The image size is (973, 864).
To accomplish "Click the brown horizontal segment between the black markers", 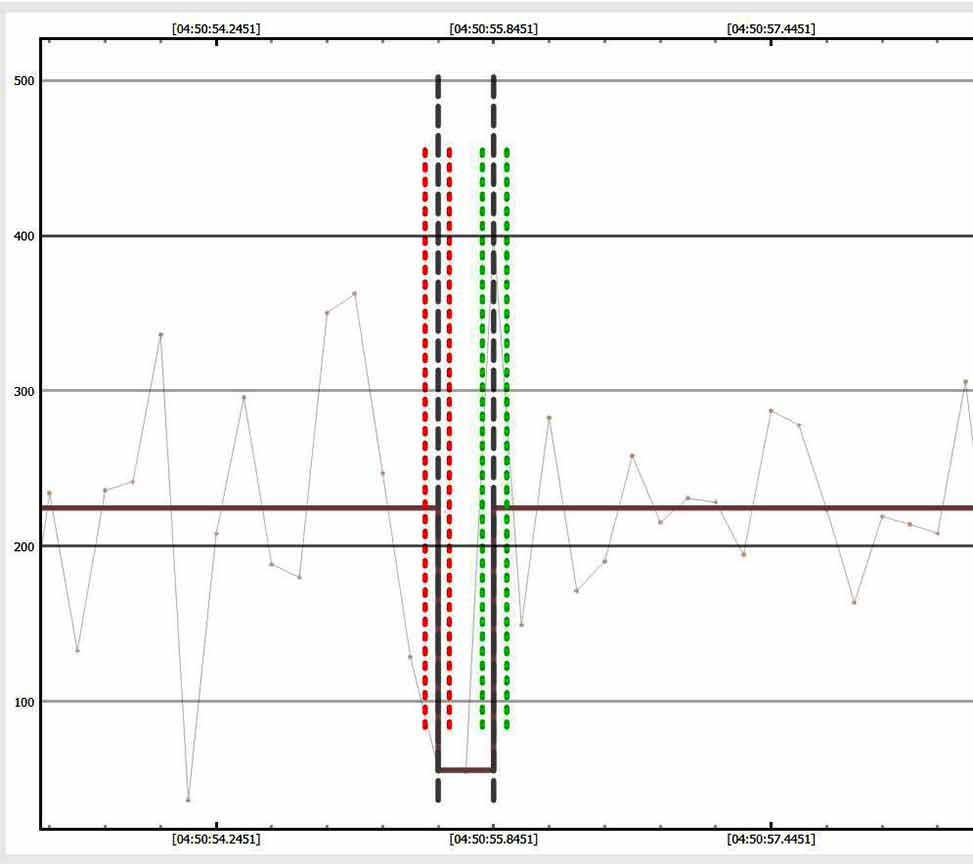I will (466, 770).
